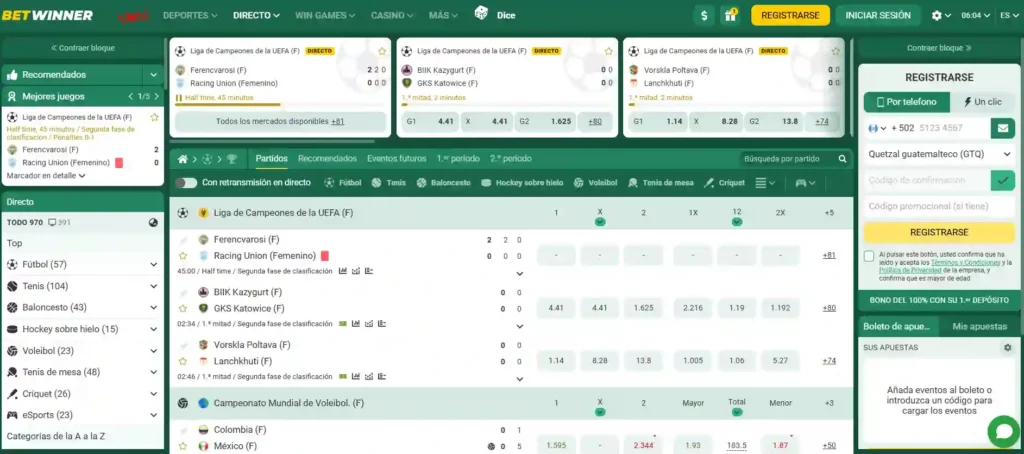
Task: Click Código promocional input field
Action: tap(940, 206)
